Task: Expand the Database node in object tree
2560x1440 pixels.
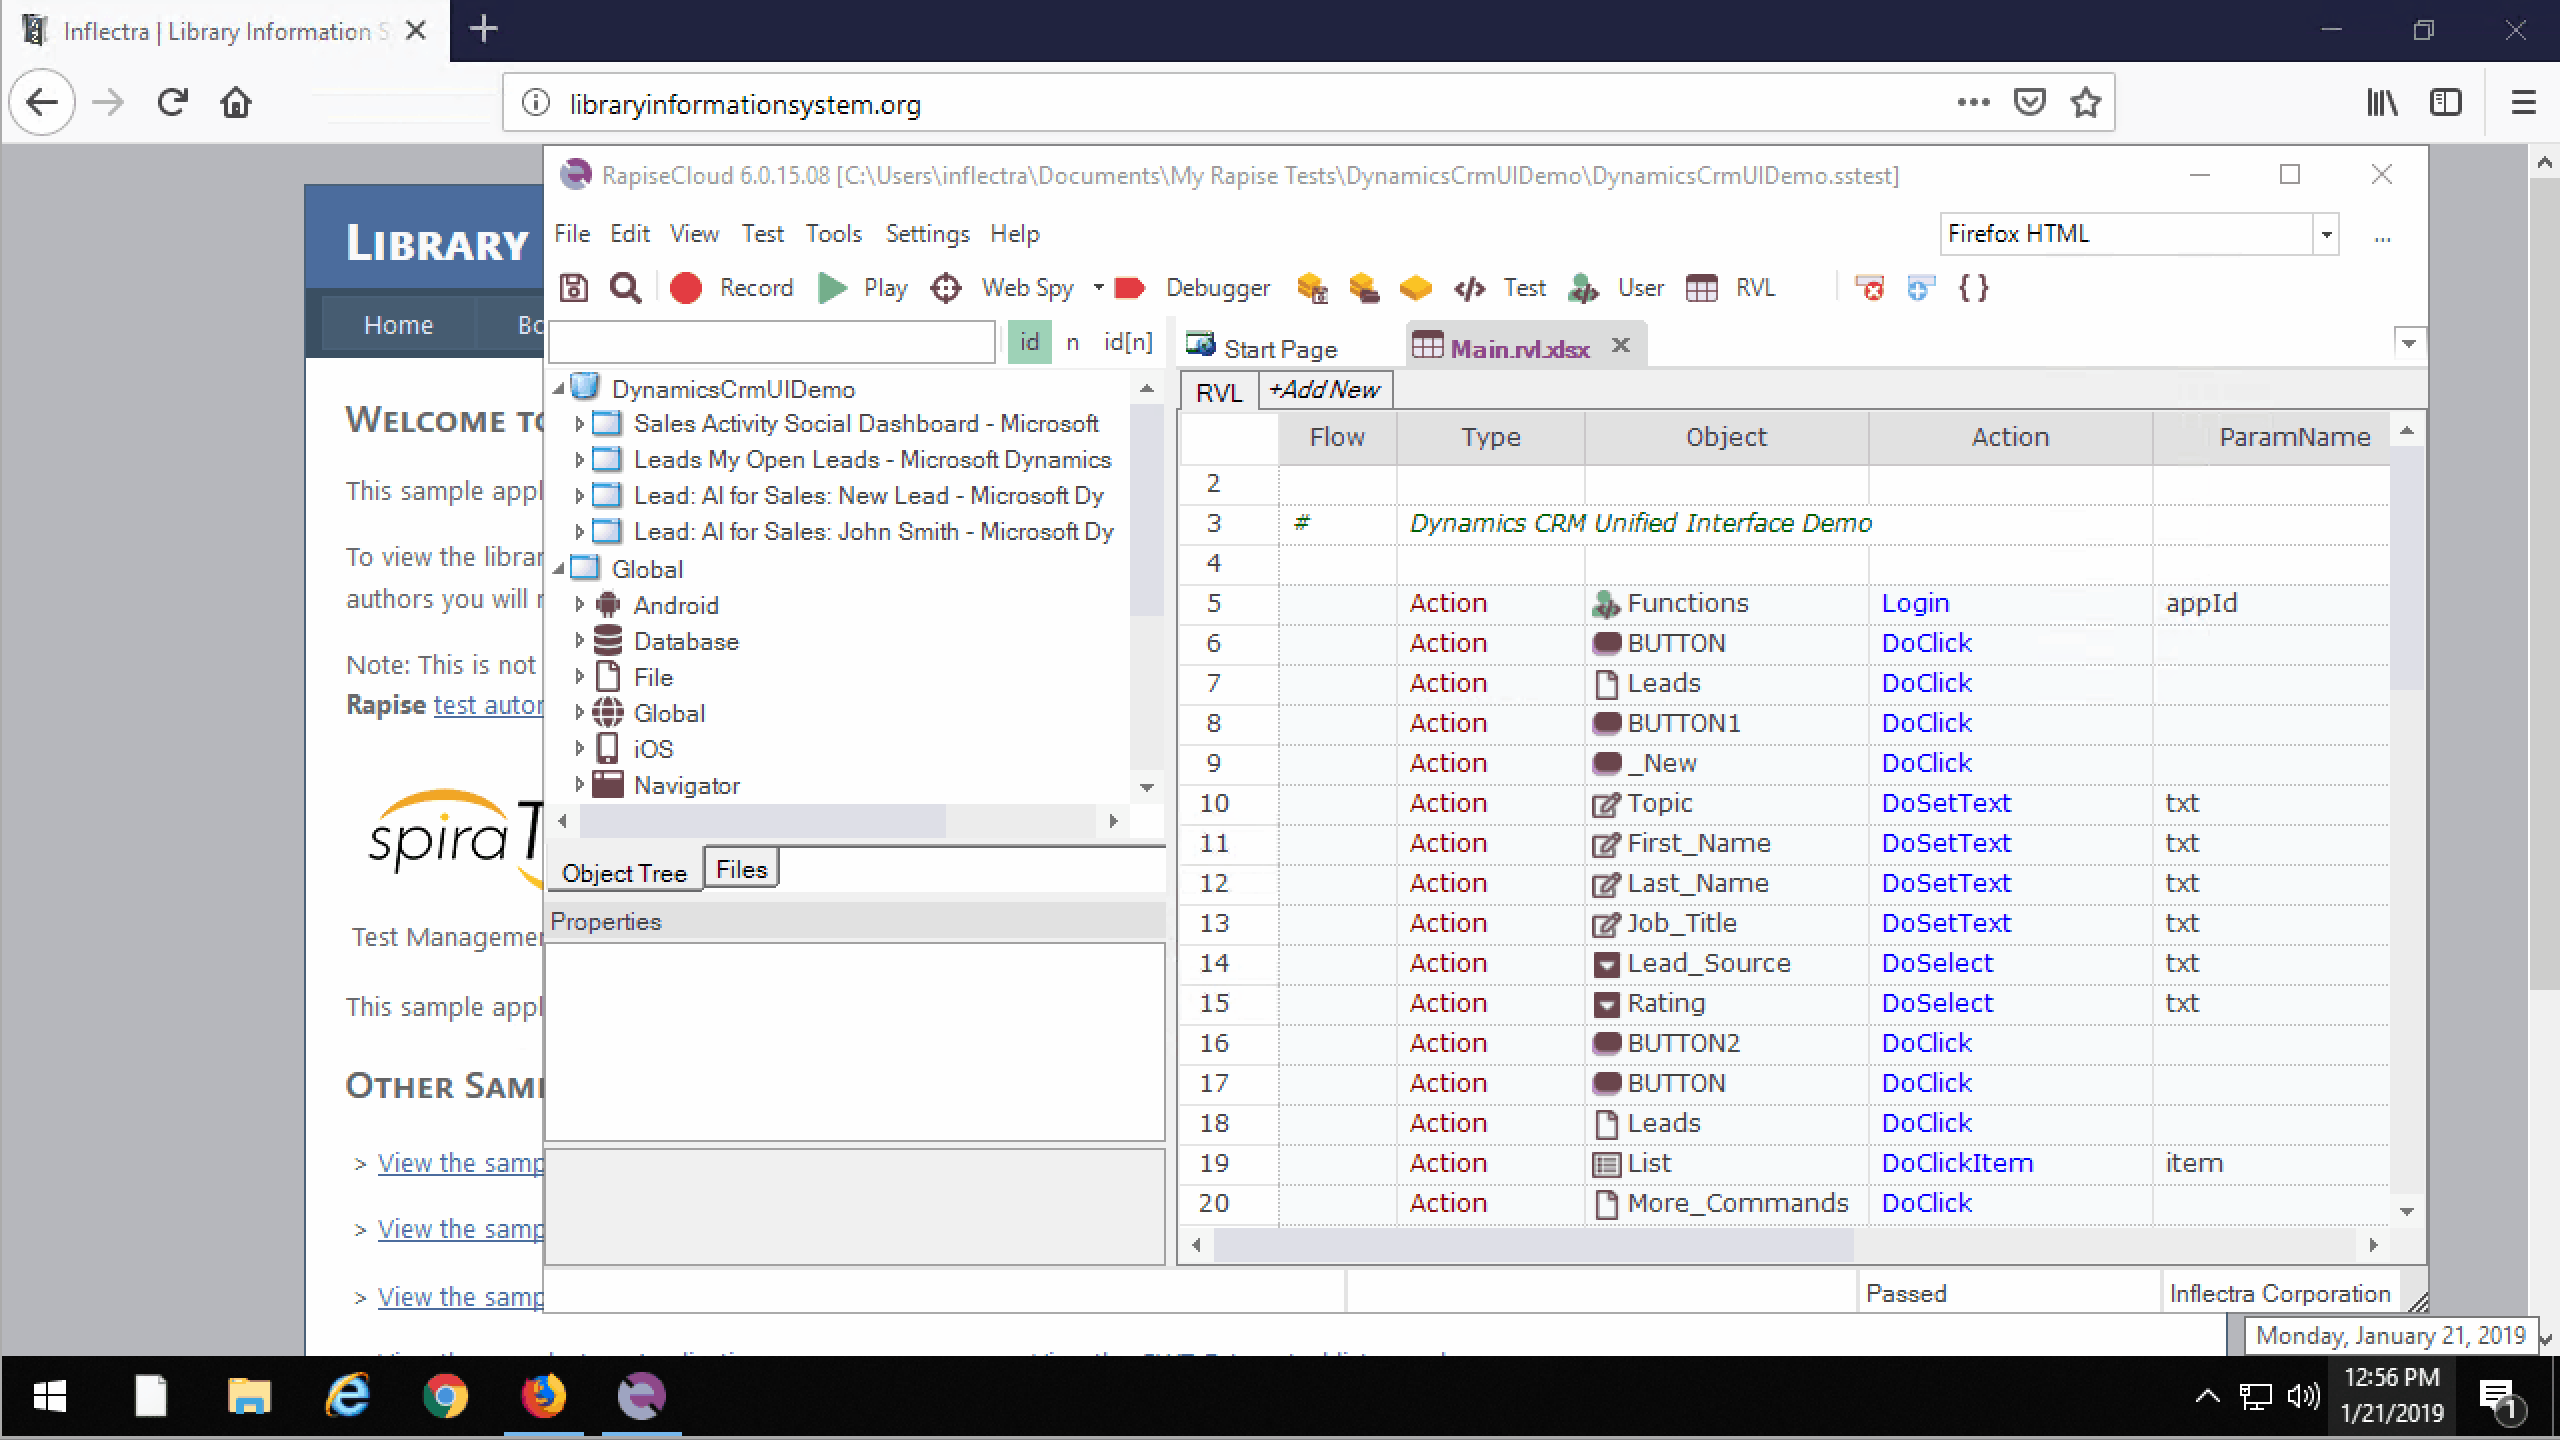Action: 579,641
